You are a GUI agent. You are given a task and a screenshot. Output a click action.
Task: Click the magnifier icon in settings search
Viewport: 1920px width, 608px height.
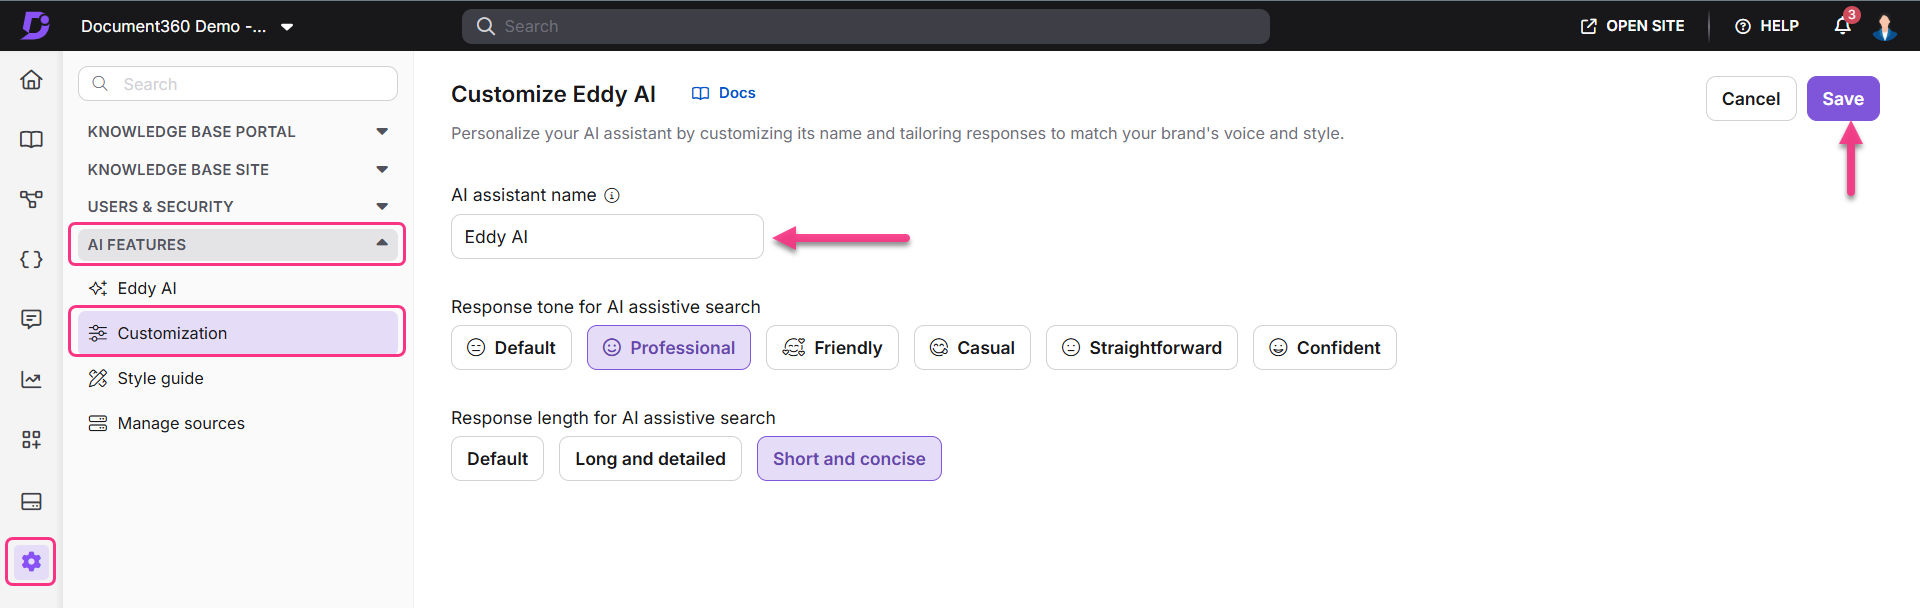100,84
